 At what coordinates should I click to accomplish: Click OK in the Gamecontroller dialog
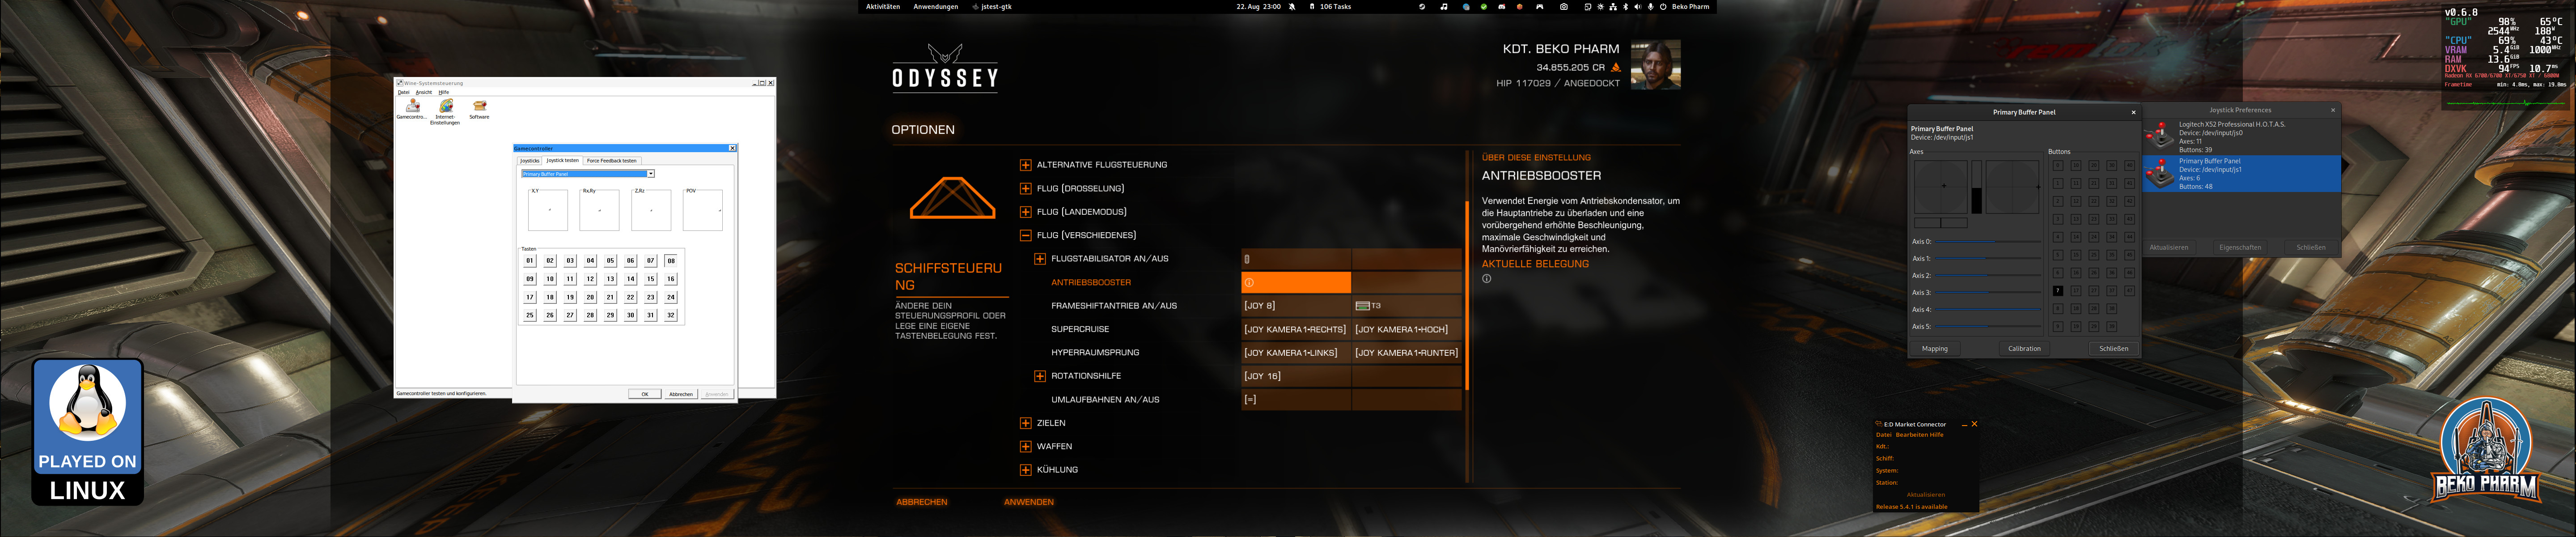coord(645,394)
